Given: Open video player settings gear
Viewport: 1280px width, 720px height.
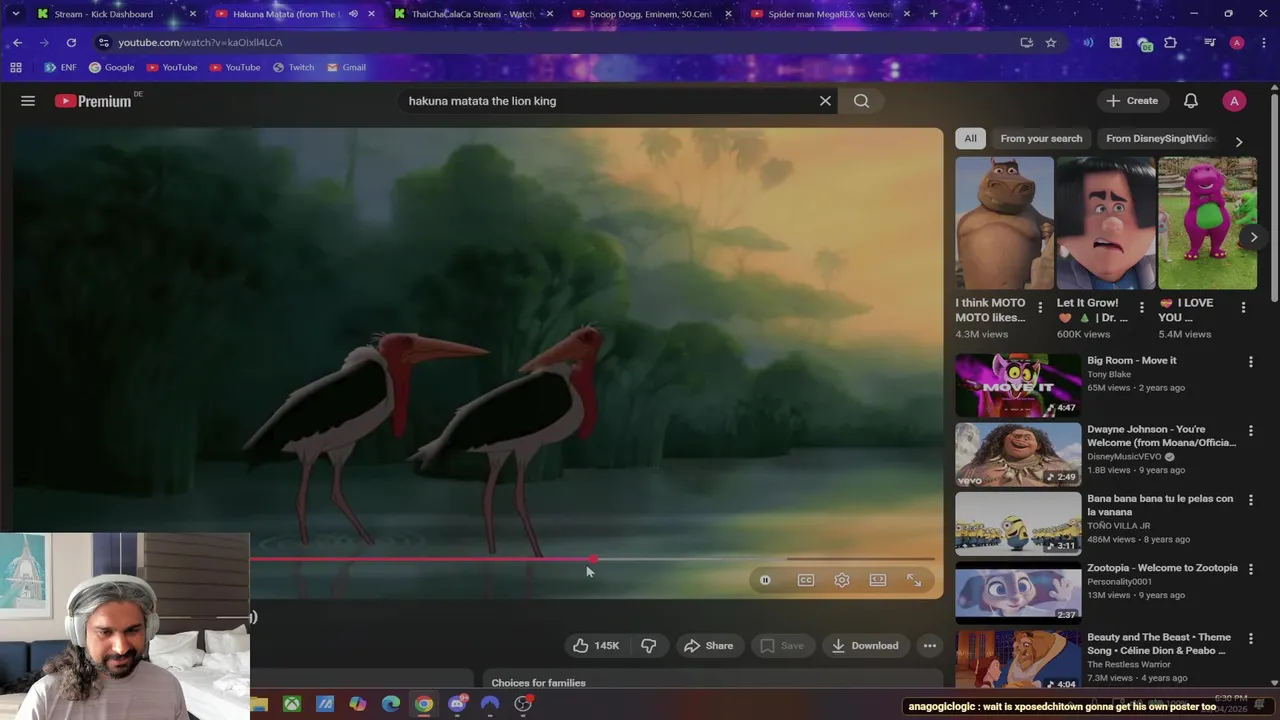Looking at the screenshot, I should pyautogui.click(x=842, y=580).
